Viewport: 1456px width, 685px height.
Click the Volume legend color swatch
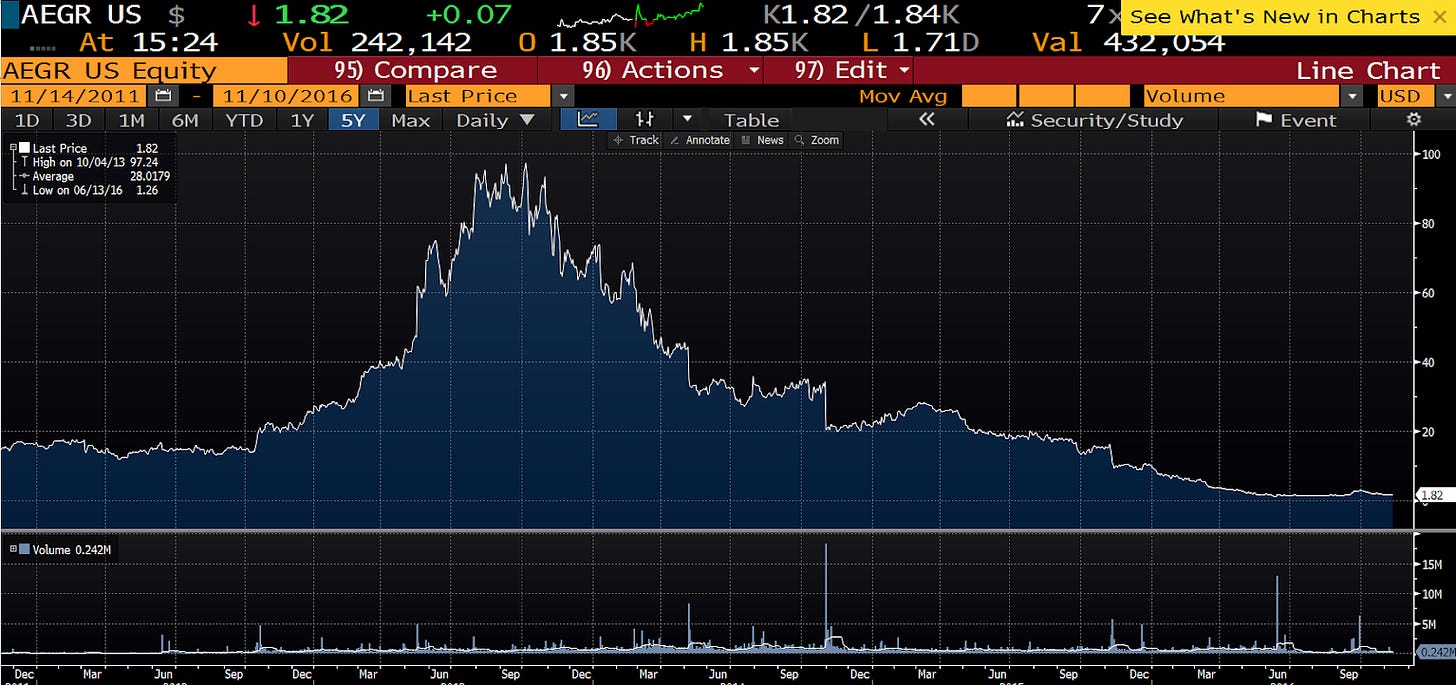[x=24, y=549]
